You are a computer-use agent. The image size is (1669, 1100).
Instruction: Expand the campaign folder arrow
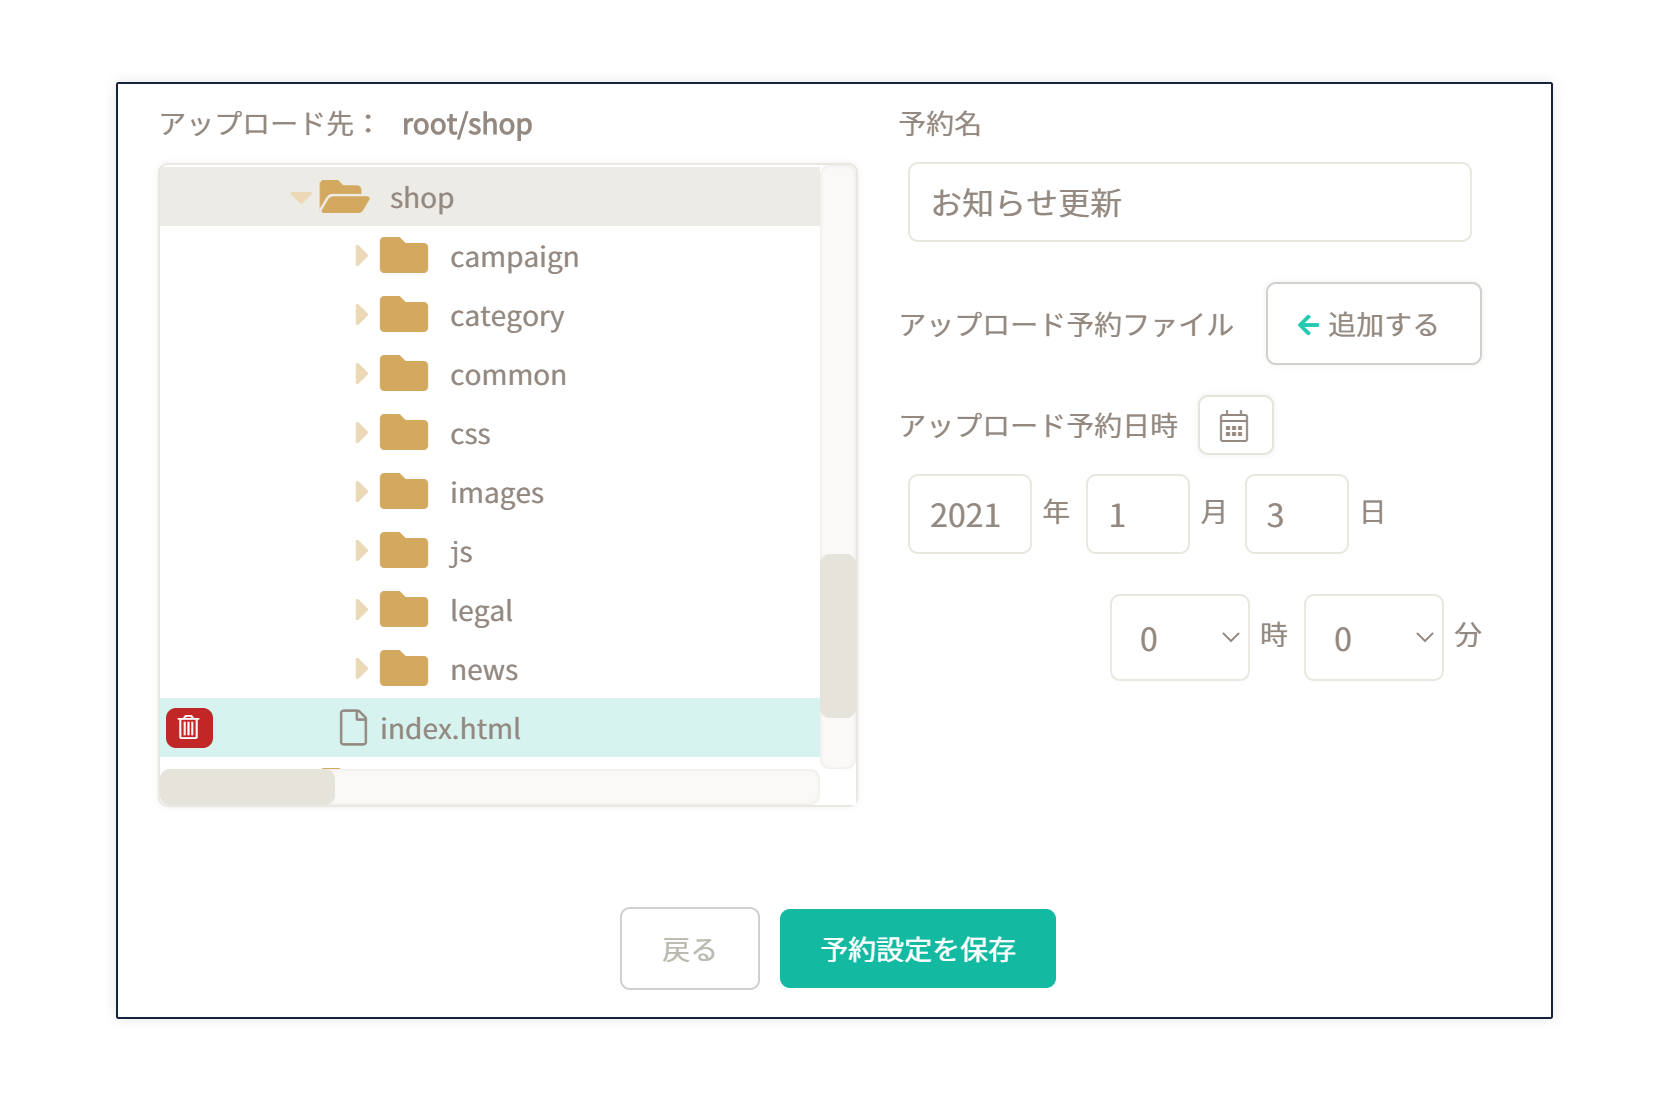point(362,256)
